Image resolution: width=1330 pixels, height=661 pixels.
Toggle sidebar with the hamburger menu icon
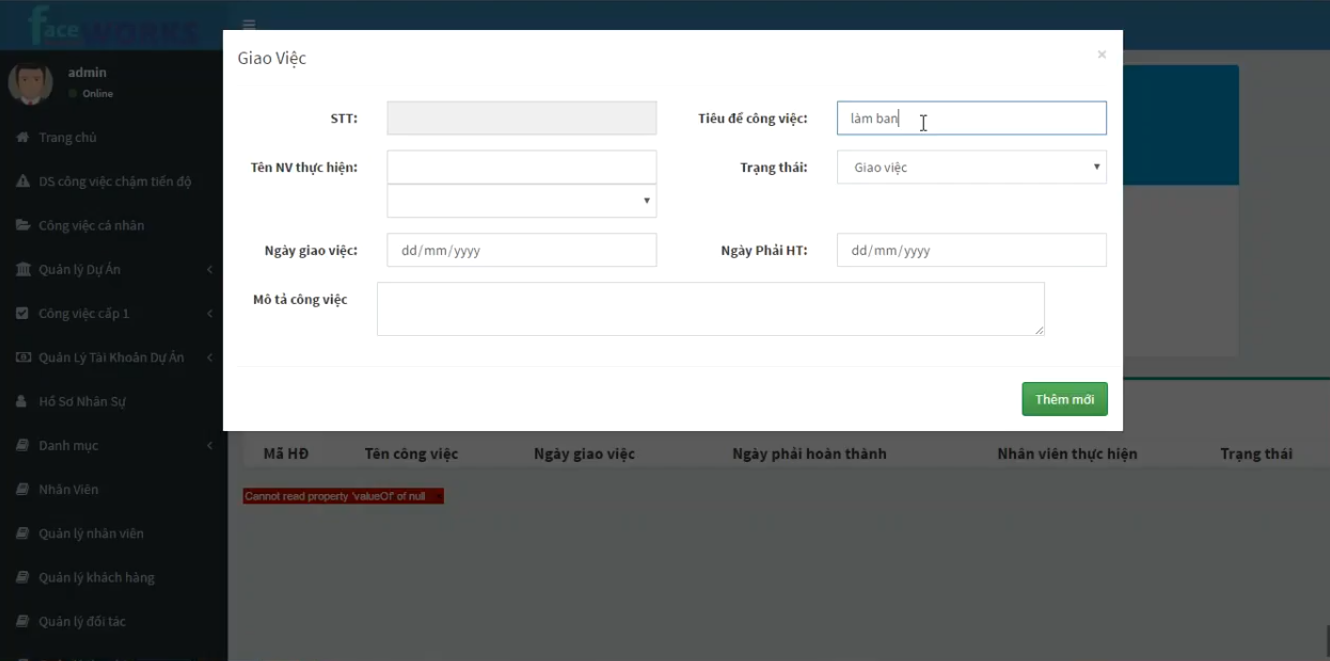(249, 25)
